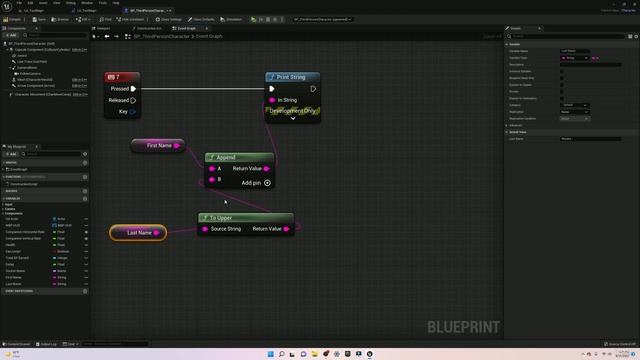640x360 pixels.
Task: Collapse the Default Value section
Action: 507,132
